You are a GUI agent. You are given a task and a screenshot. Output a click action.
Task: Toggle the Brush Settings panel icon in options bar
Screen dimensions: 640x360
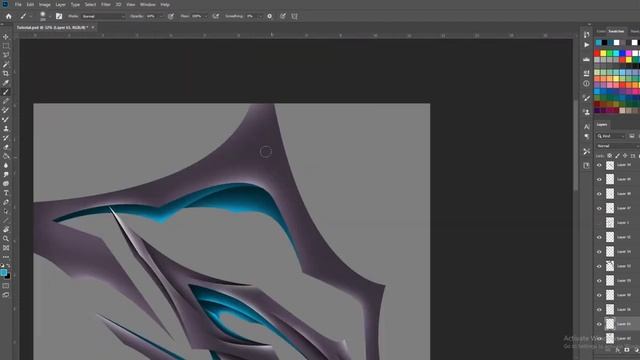pos(59,16)
